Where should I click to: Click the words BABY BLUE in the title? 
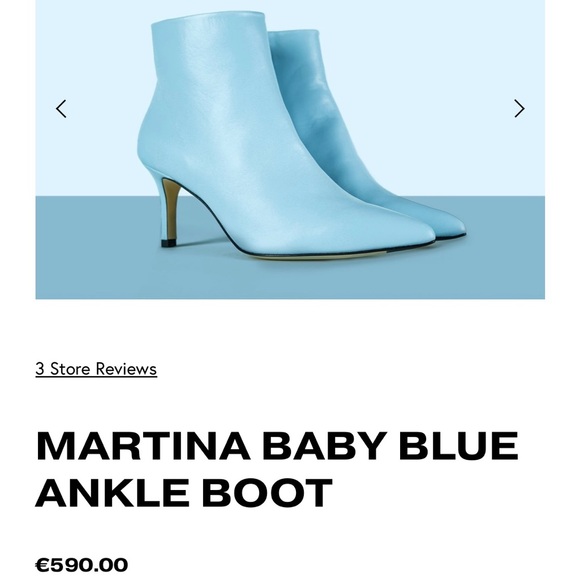click(x=390, y=446)
